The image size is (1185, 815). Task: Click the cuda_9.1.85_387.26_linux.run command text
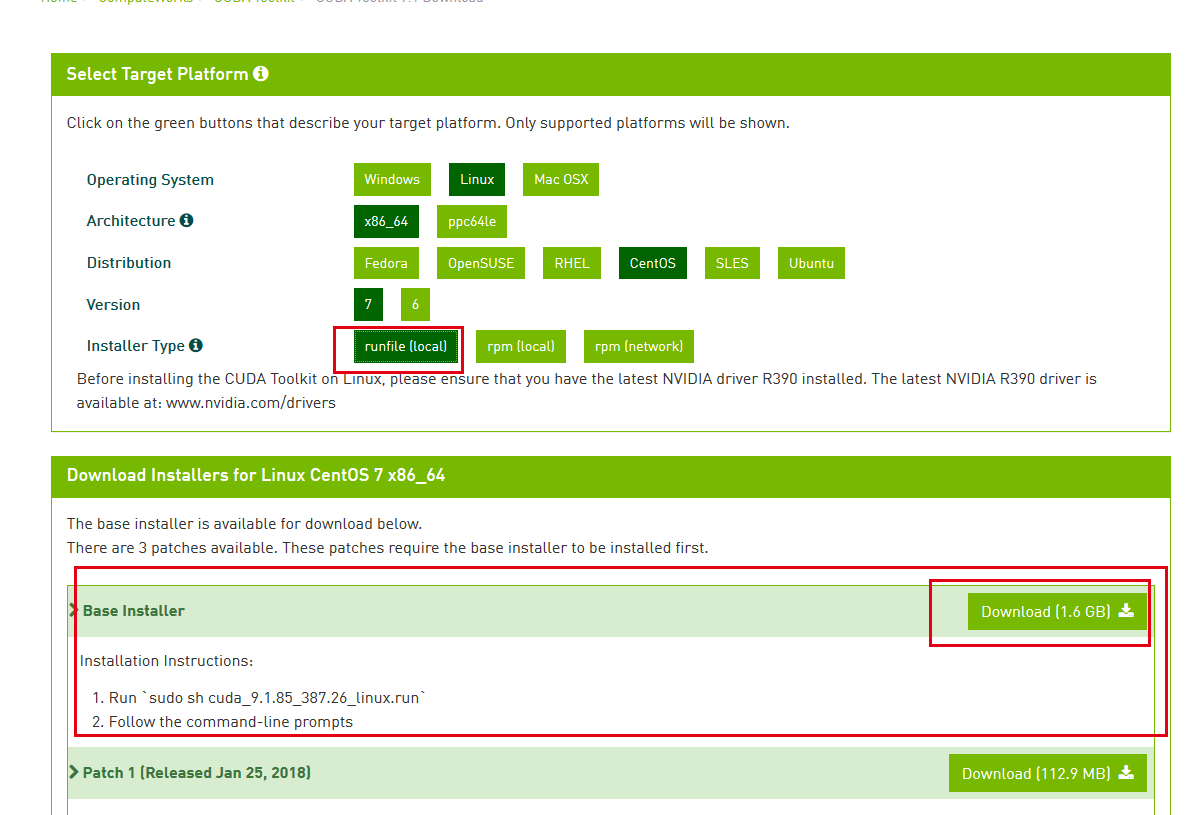coord(314,698)
